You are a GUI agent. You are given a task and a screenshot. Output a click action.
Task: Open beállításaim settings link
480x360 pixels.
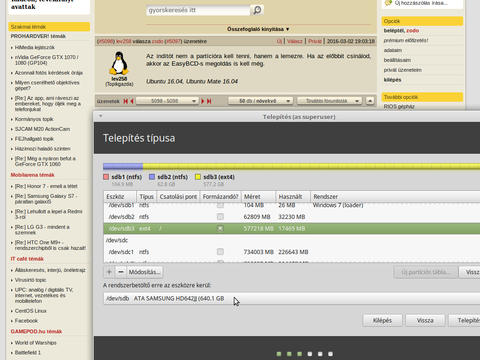click(x=397, y=60)
